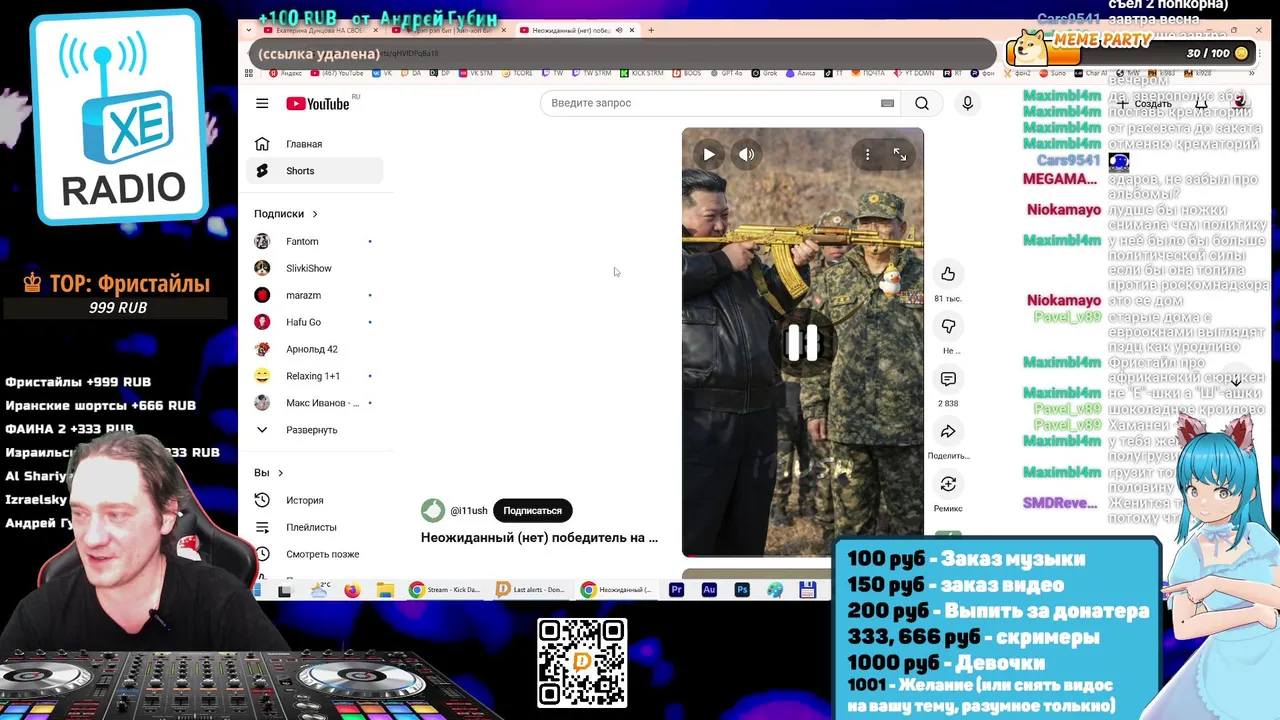Mute the Short with the speaker icon
Viewport: 1280px width, 720px height.
(x=746, y=154)
